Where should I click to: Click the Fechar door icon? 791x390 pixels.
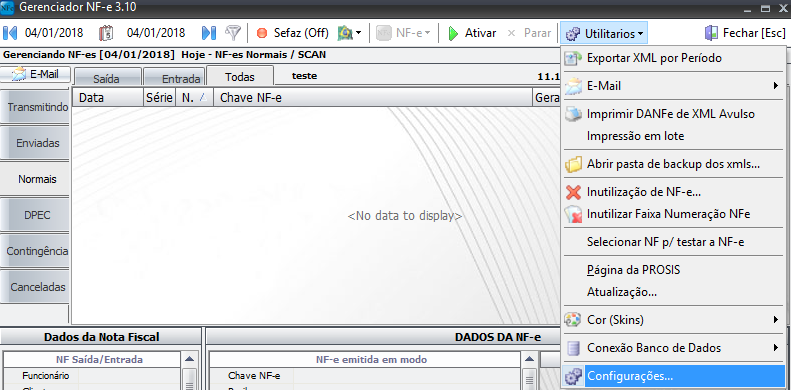tap(711, 33)
